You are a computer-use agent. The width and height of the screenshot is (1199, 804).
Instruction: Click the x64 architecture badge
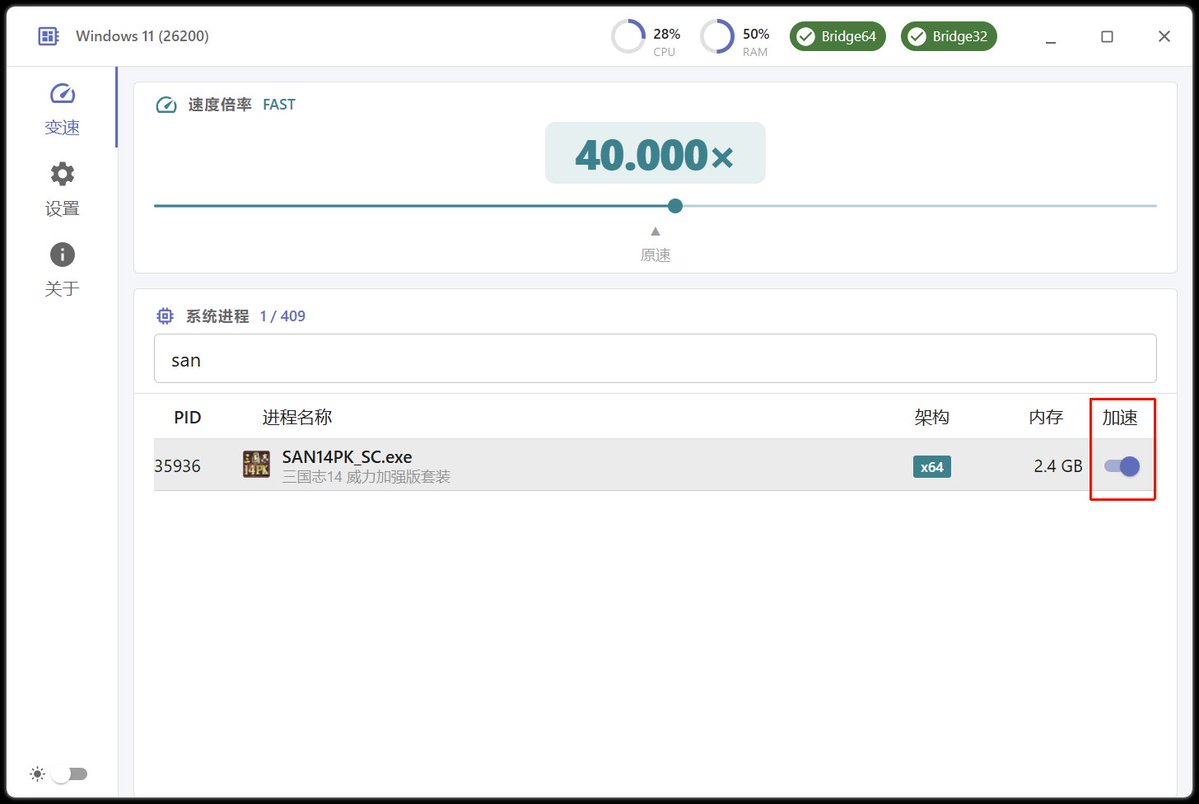pyautogui.click(x=931, y=467)
